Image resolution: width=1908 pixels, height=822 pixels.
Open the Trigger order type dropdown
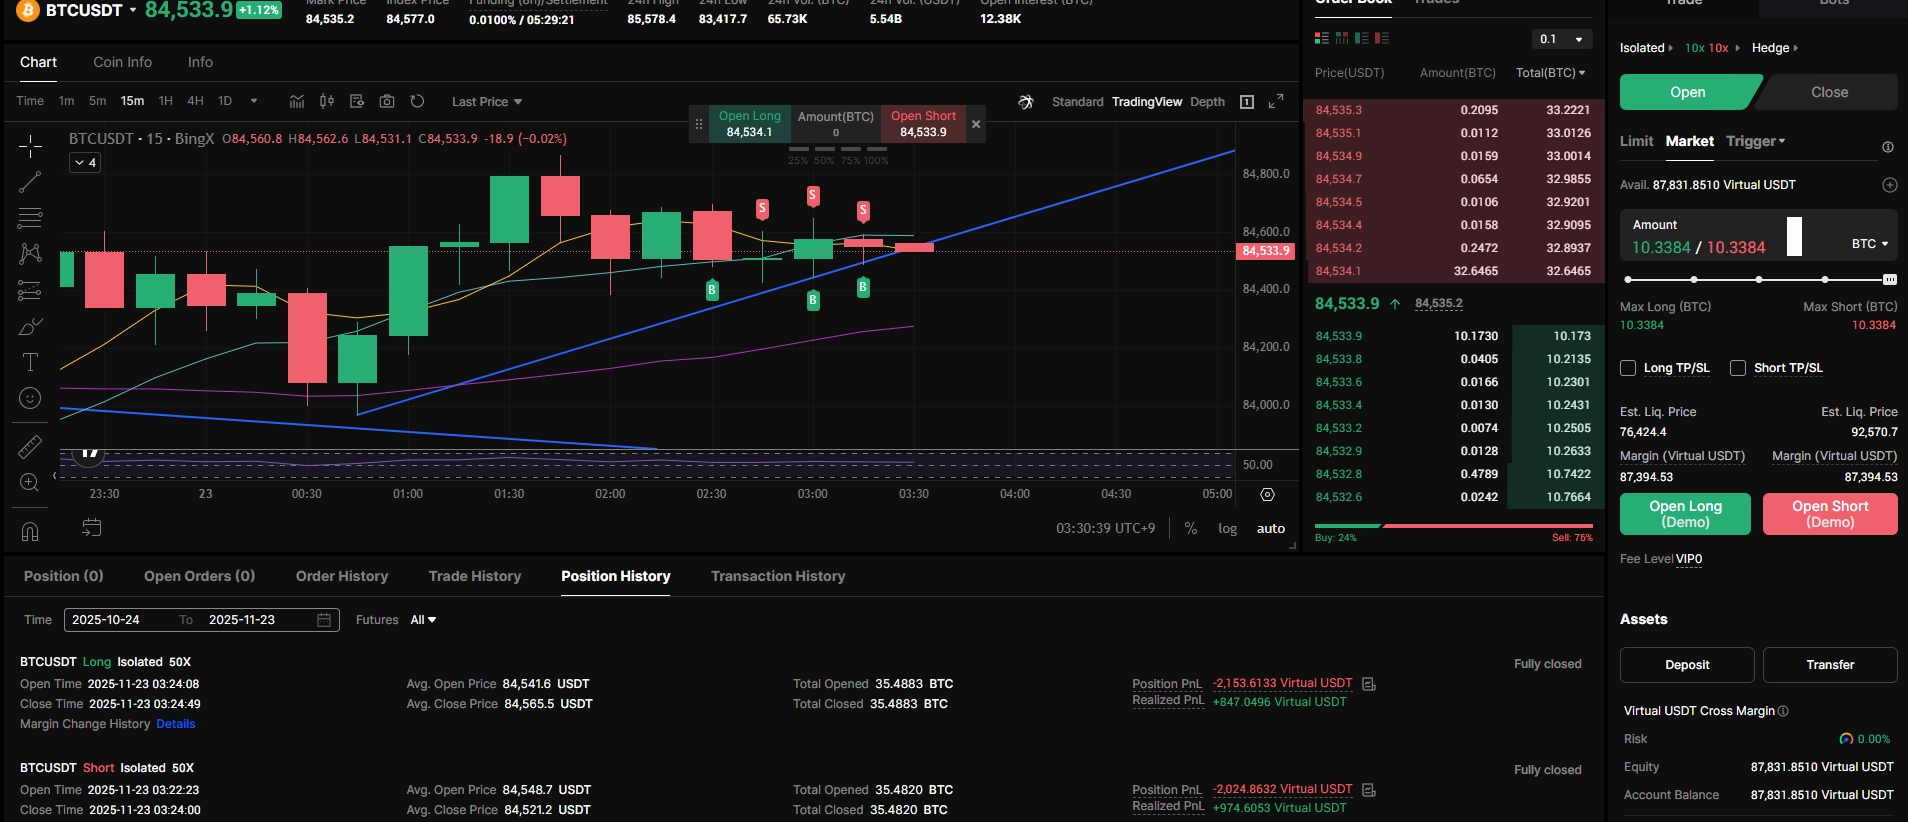tap(1756, 141)
